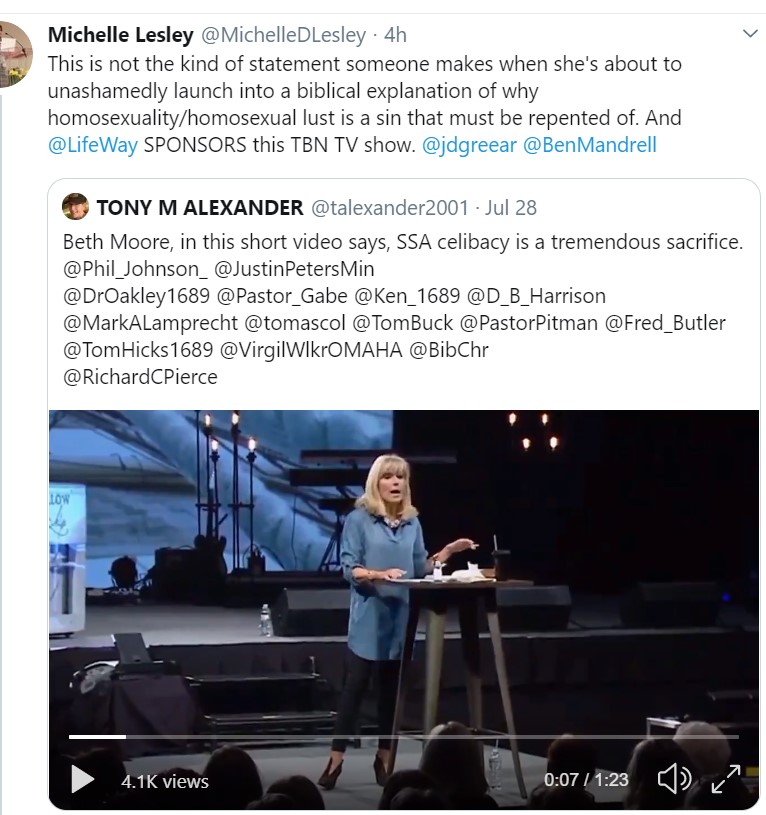This screenshot has height=815, width=766.
Task: Play the embedded video
Action: click(82, 780)
